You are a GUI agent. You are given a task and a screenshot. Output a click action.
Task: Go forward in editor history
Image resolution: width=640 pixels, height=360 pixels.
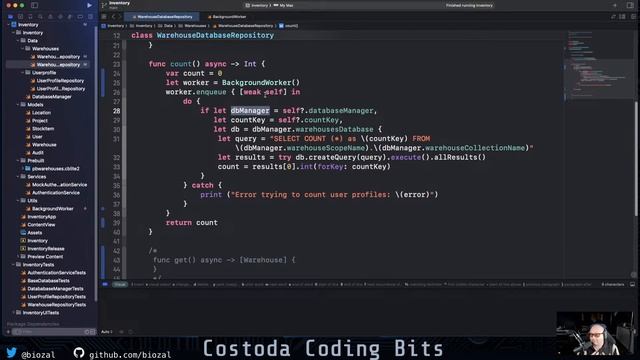(120, 17)
